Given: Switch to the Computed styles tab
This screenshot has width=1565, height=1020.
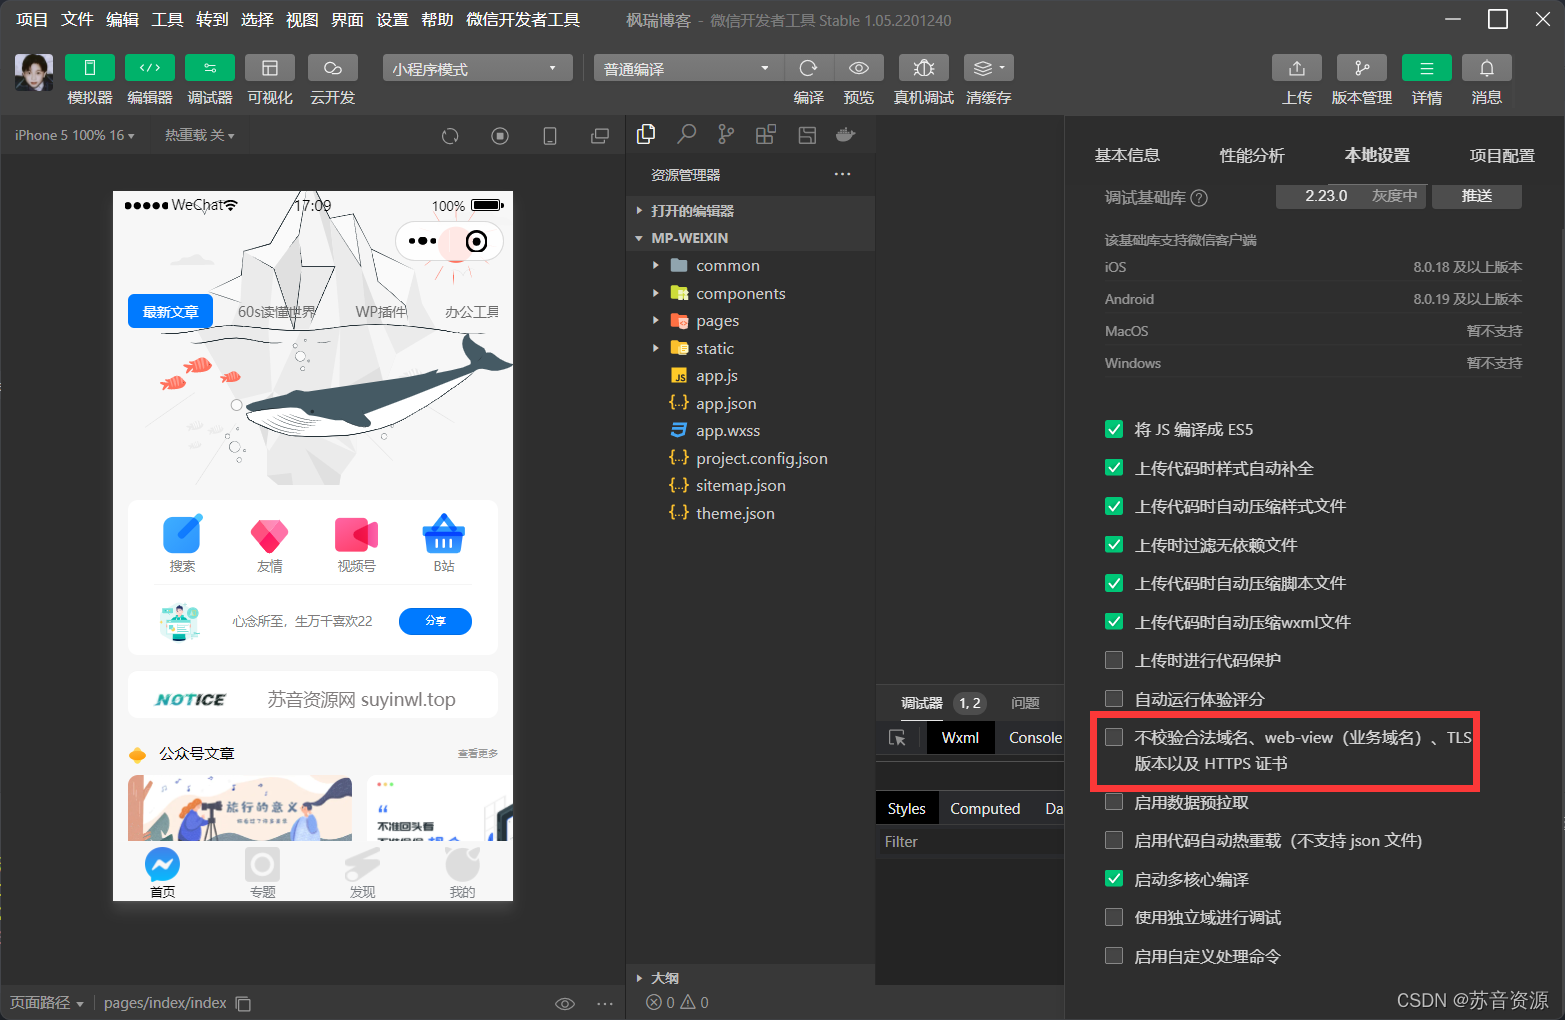Looking at the screenshot, I should click(985, 809).
